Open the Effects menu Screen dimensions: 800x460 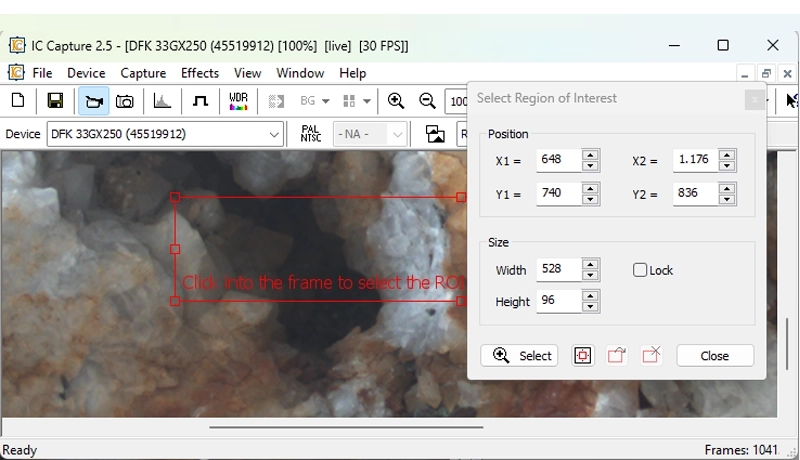tap(200, 73)
